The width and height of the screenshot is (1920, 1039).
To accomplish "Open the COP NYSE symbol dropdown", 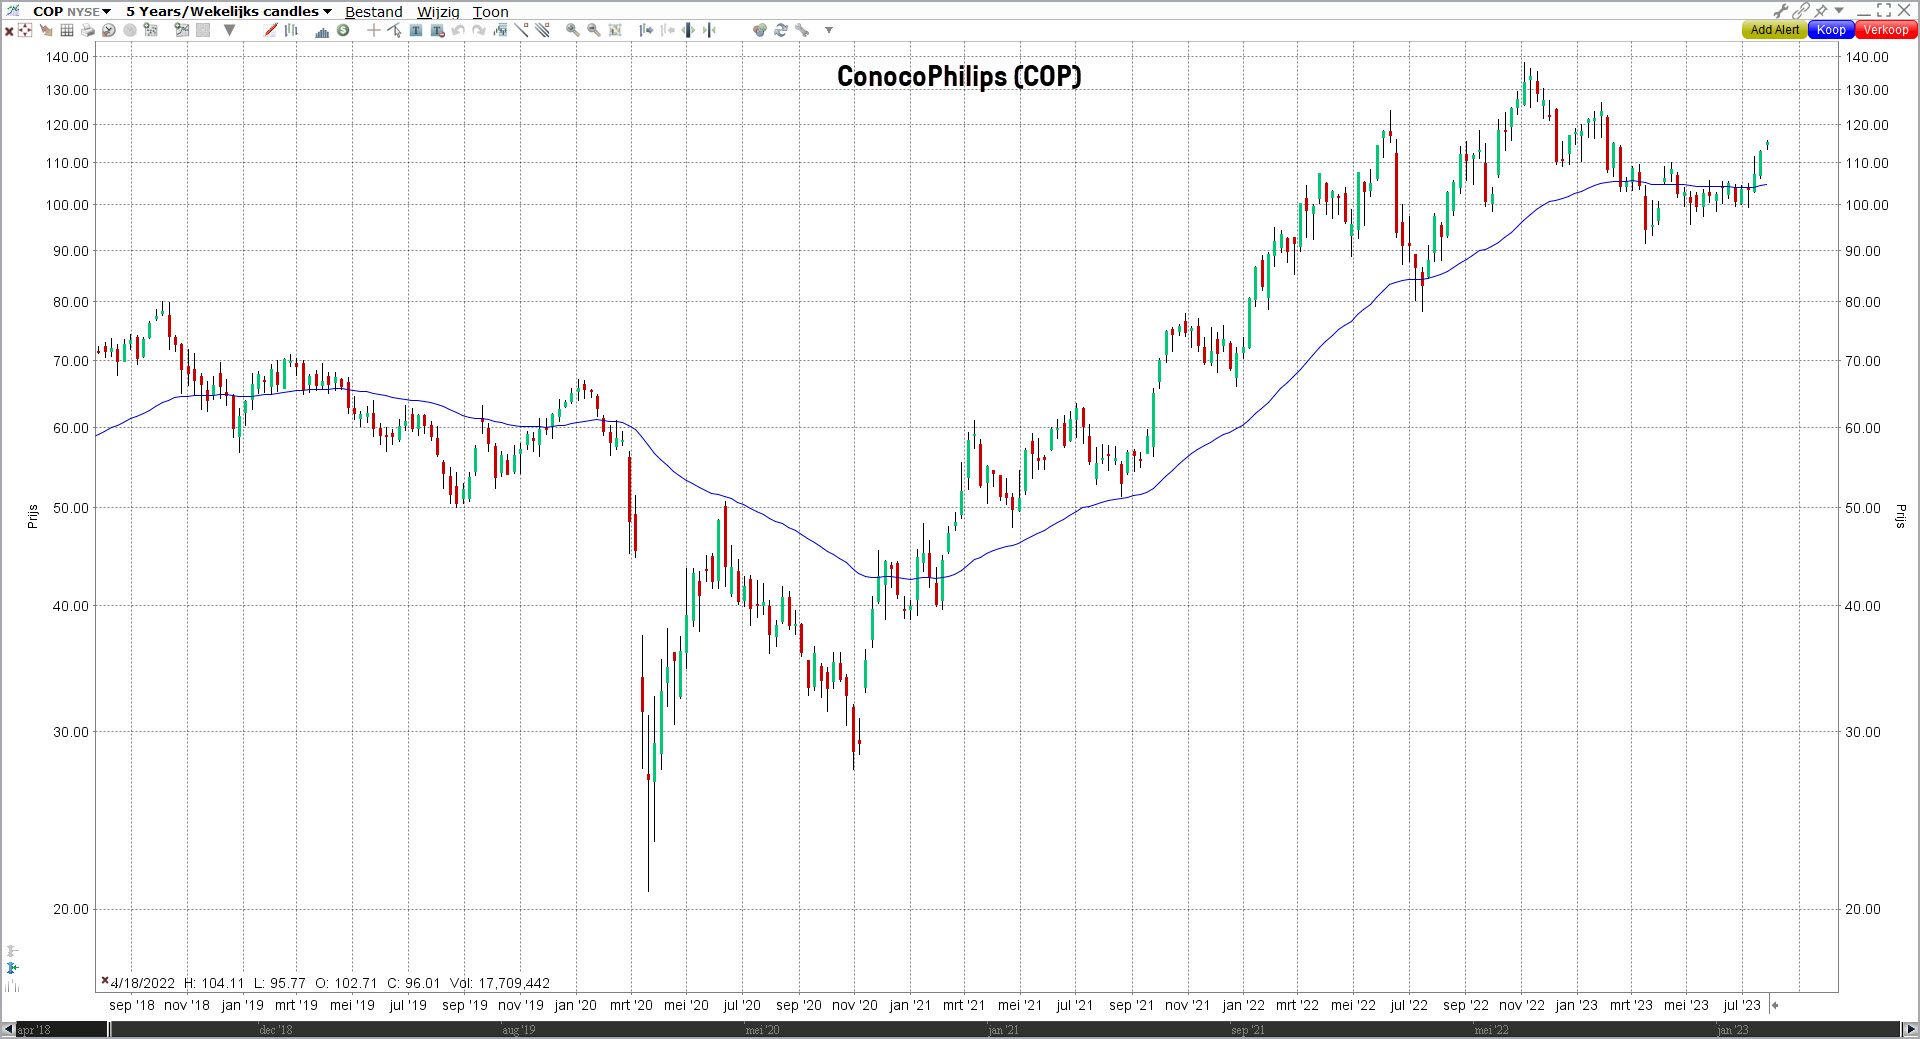I will [x=72, y=11].
